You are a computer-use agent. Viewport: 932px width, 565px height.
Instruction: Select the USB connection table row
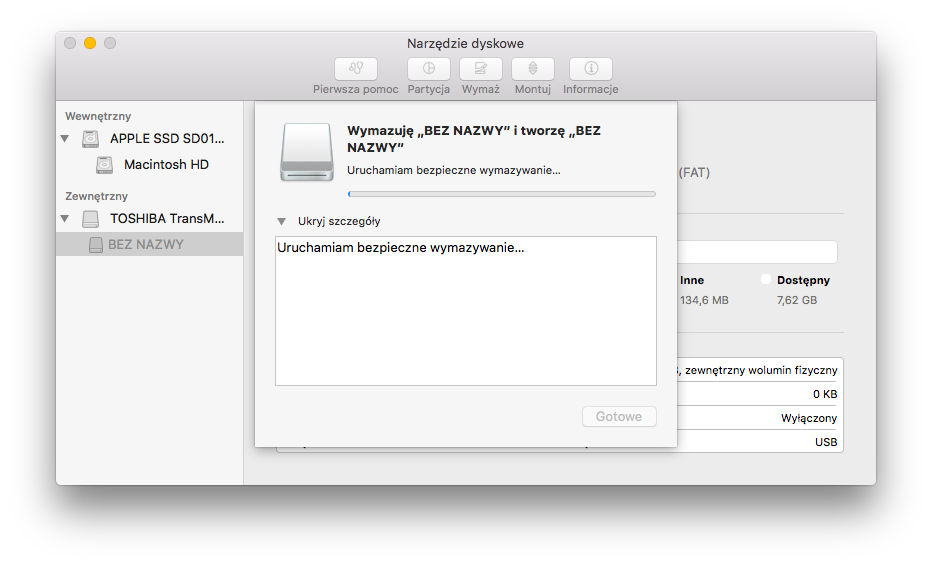click(x=760, y=442)
